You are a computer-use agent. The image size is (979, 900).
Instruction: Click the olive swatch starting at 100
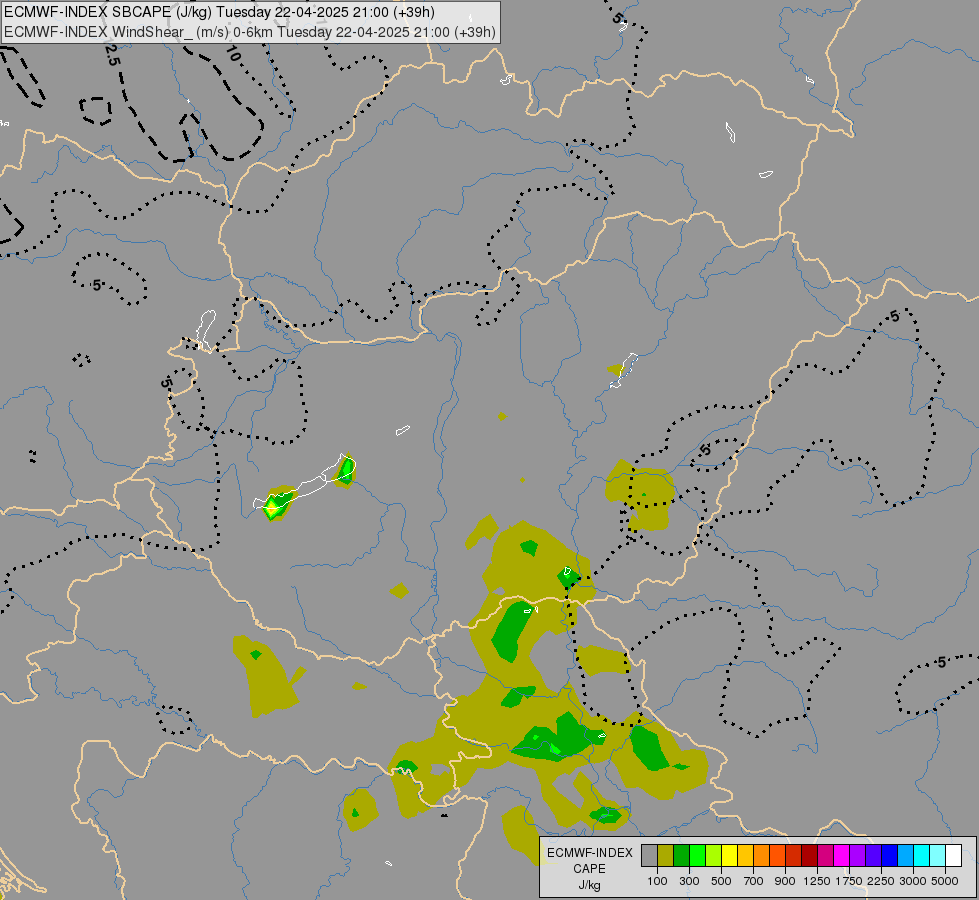click(666, 856)
